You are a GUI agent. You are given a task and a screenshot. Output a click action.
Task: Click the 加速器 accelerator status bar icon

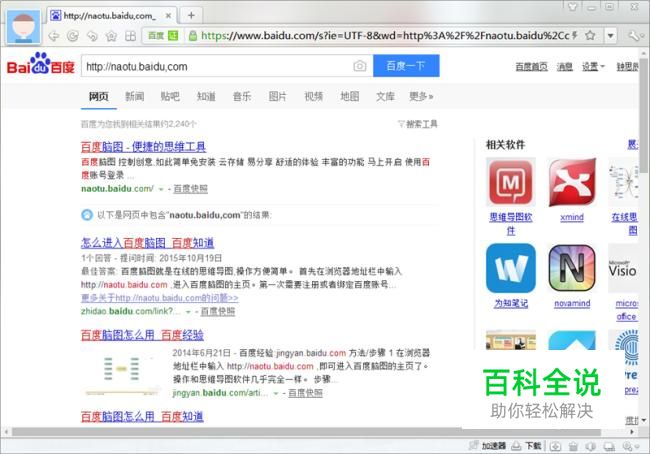(x=488, y=446)
